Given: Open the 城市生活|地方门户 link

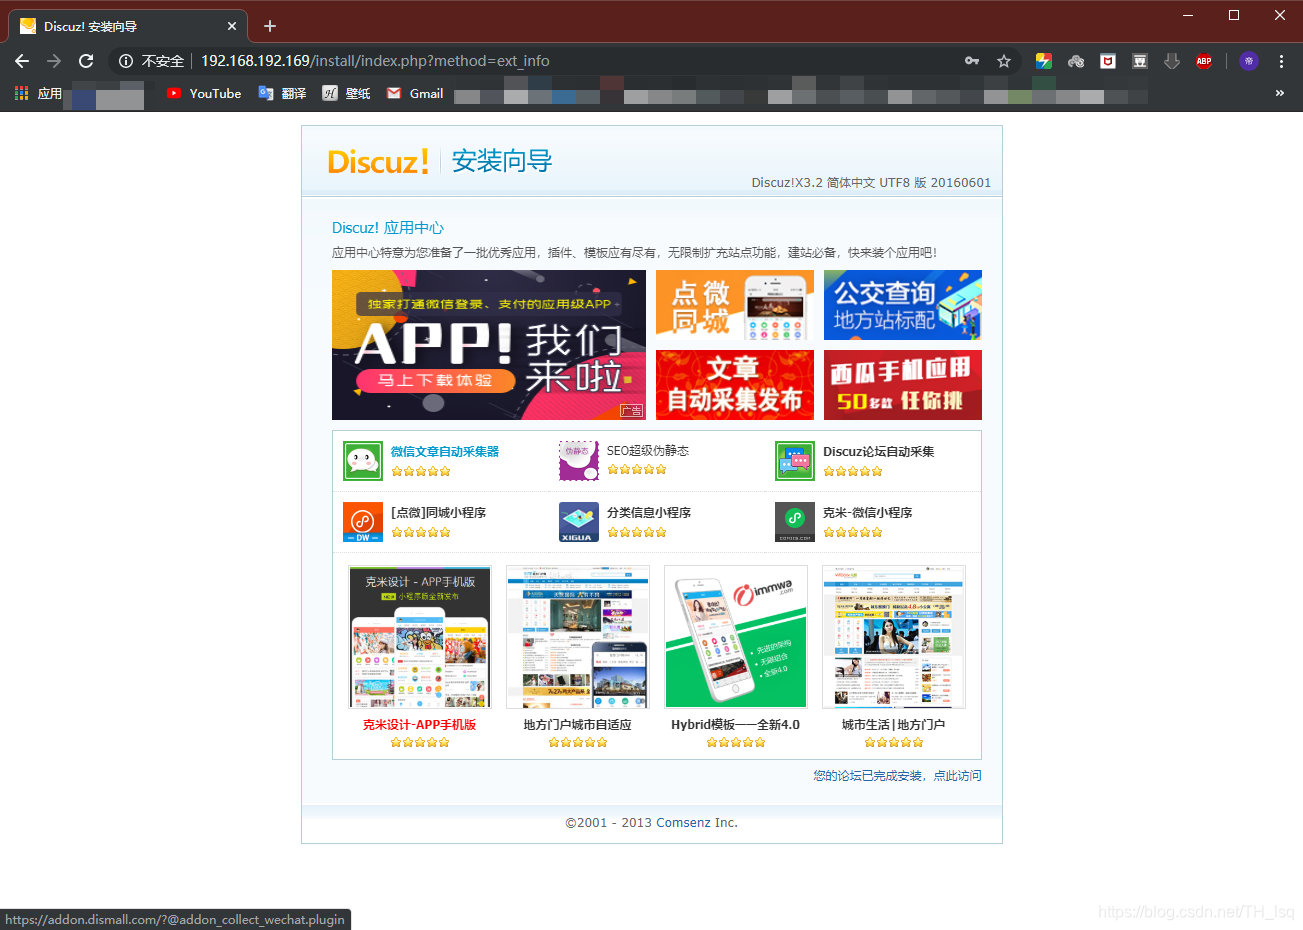Looking at the screenshot, I should click(894, 725).
